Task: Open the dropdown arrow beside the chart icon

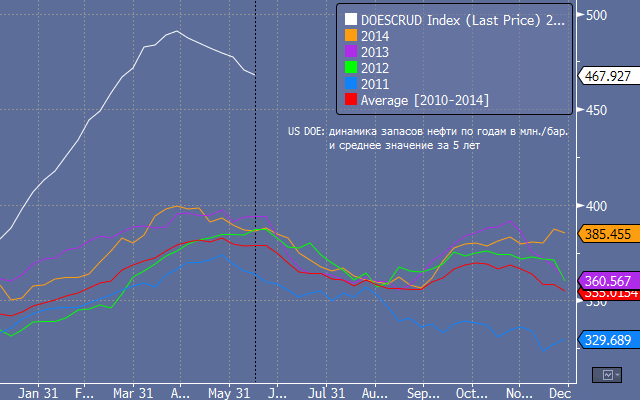Action: point(619,374)
